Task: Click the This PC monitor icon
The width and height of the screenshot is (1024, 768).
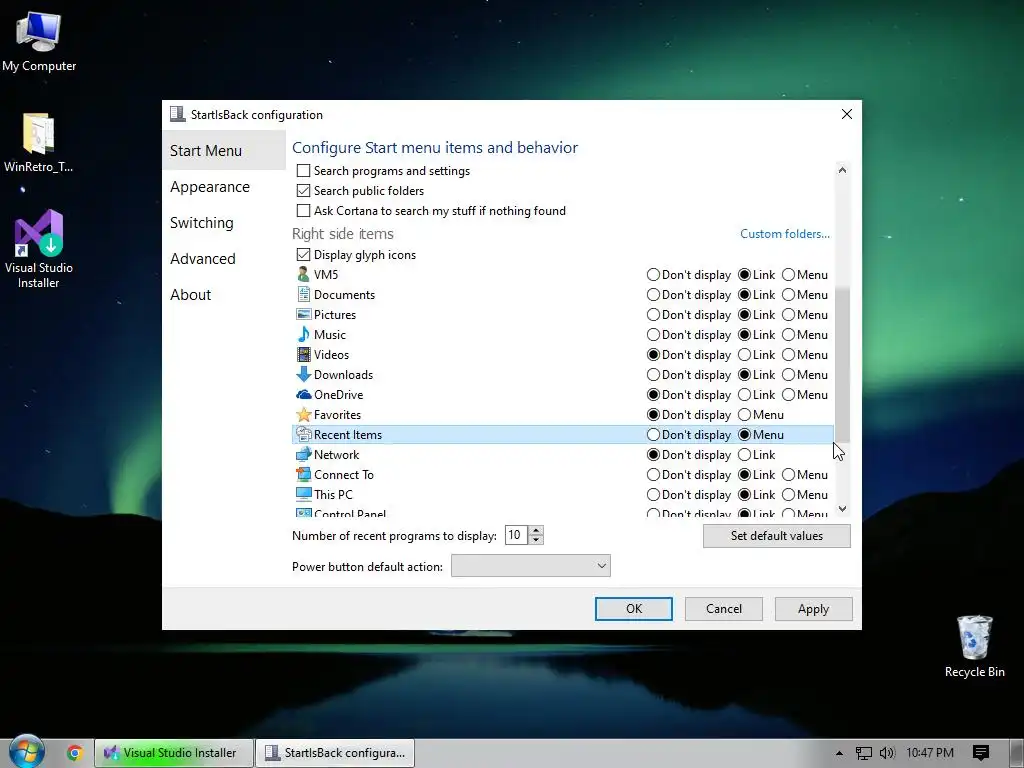Action: click(303, 494)
